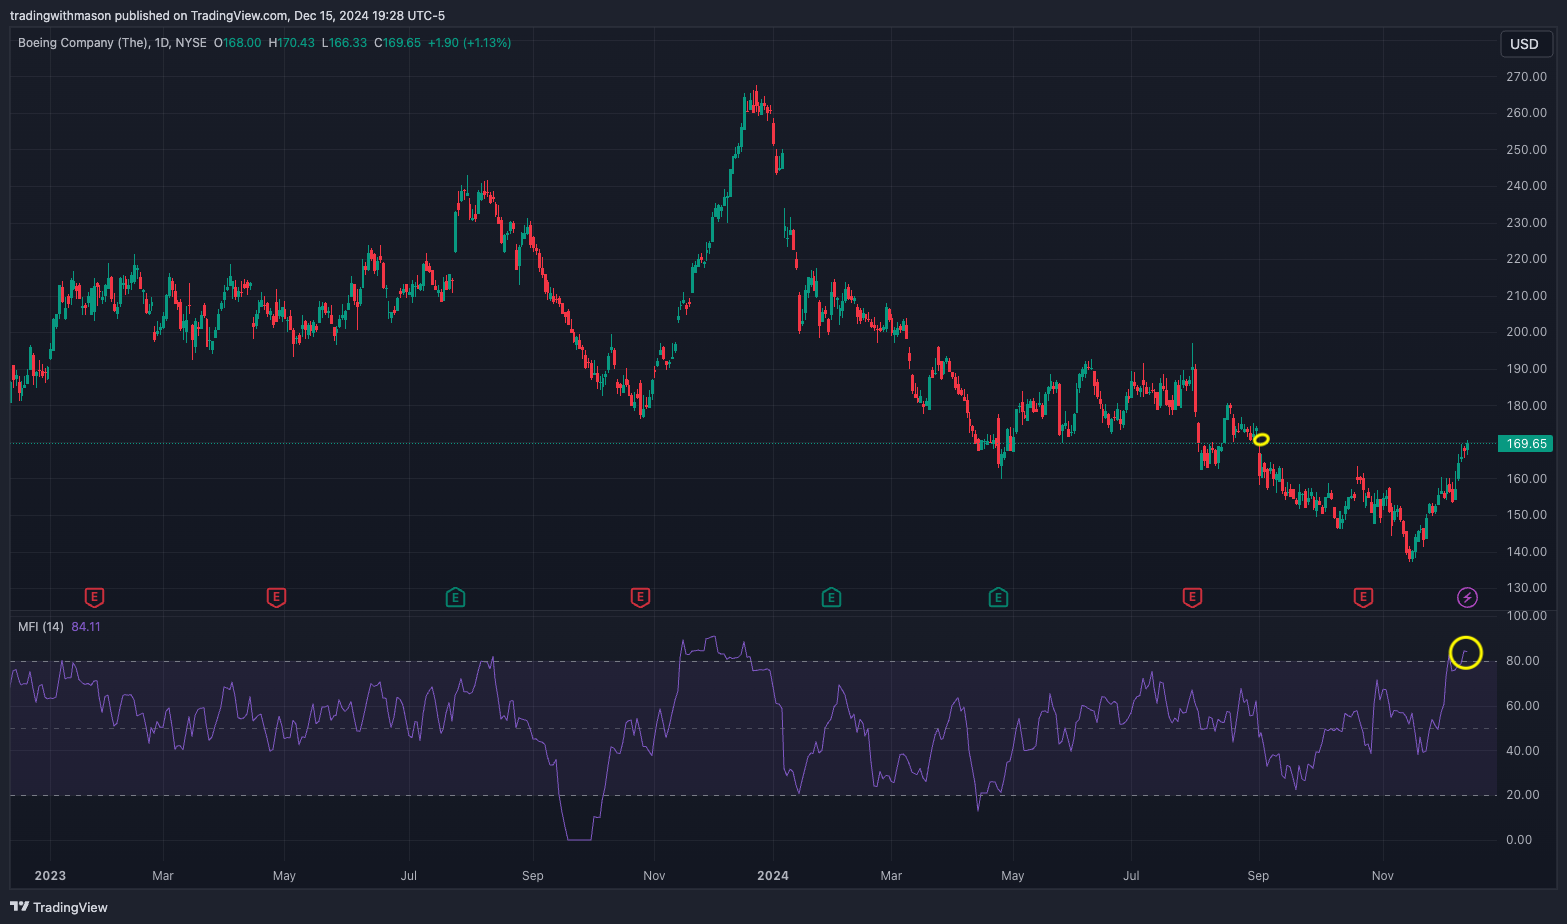
Task: Click the 100.00 MFI axis label
Action: click(x=1526, y=616)
